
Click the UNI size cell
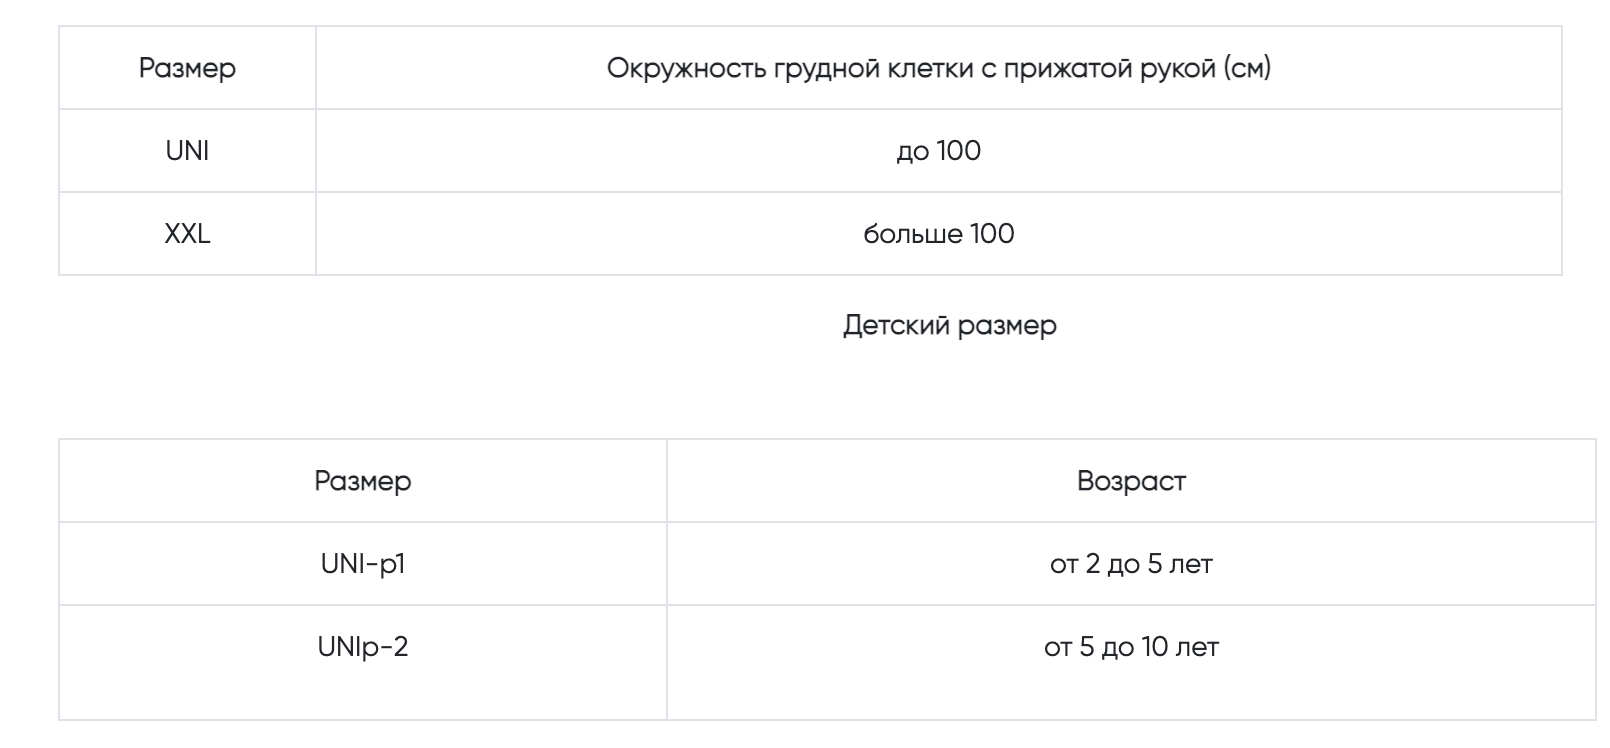point(187,151)
